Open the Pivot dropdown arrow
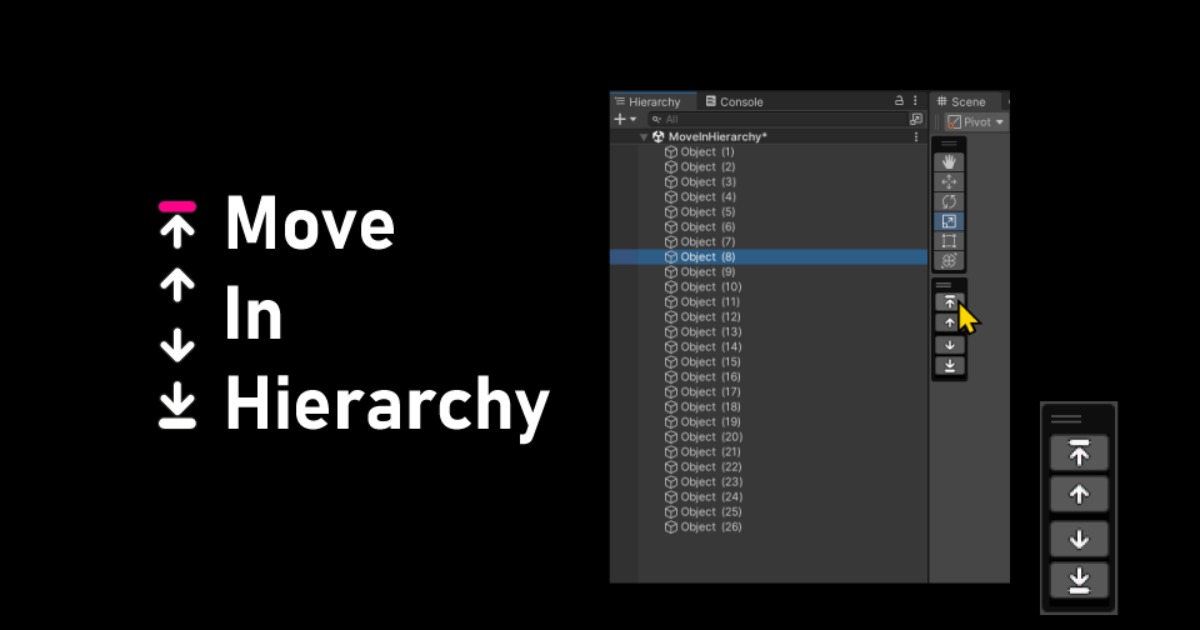The image size is (1200, 630). tap(999, 122)
